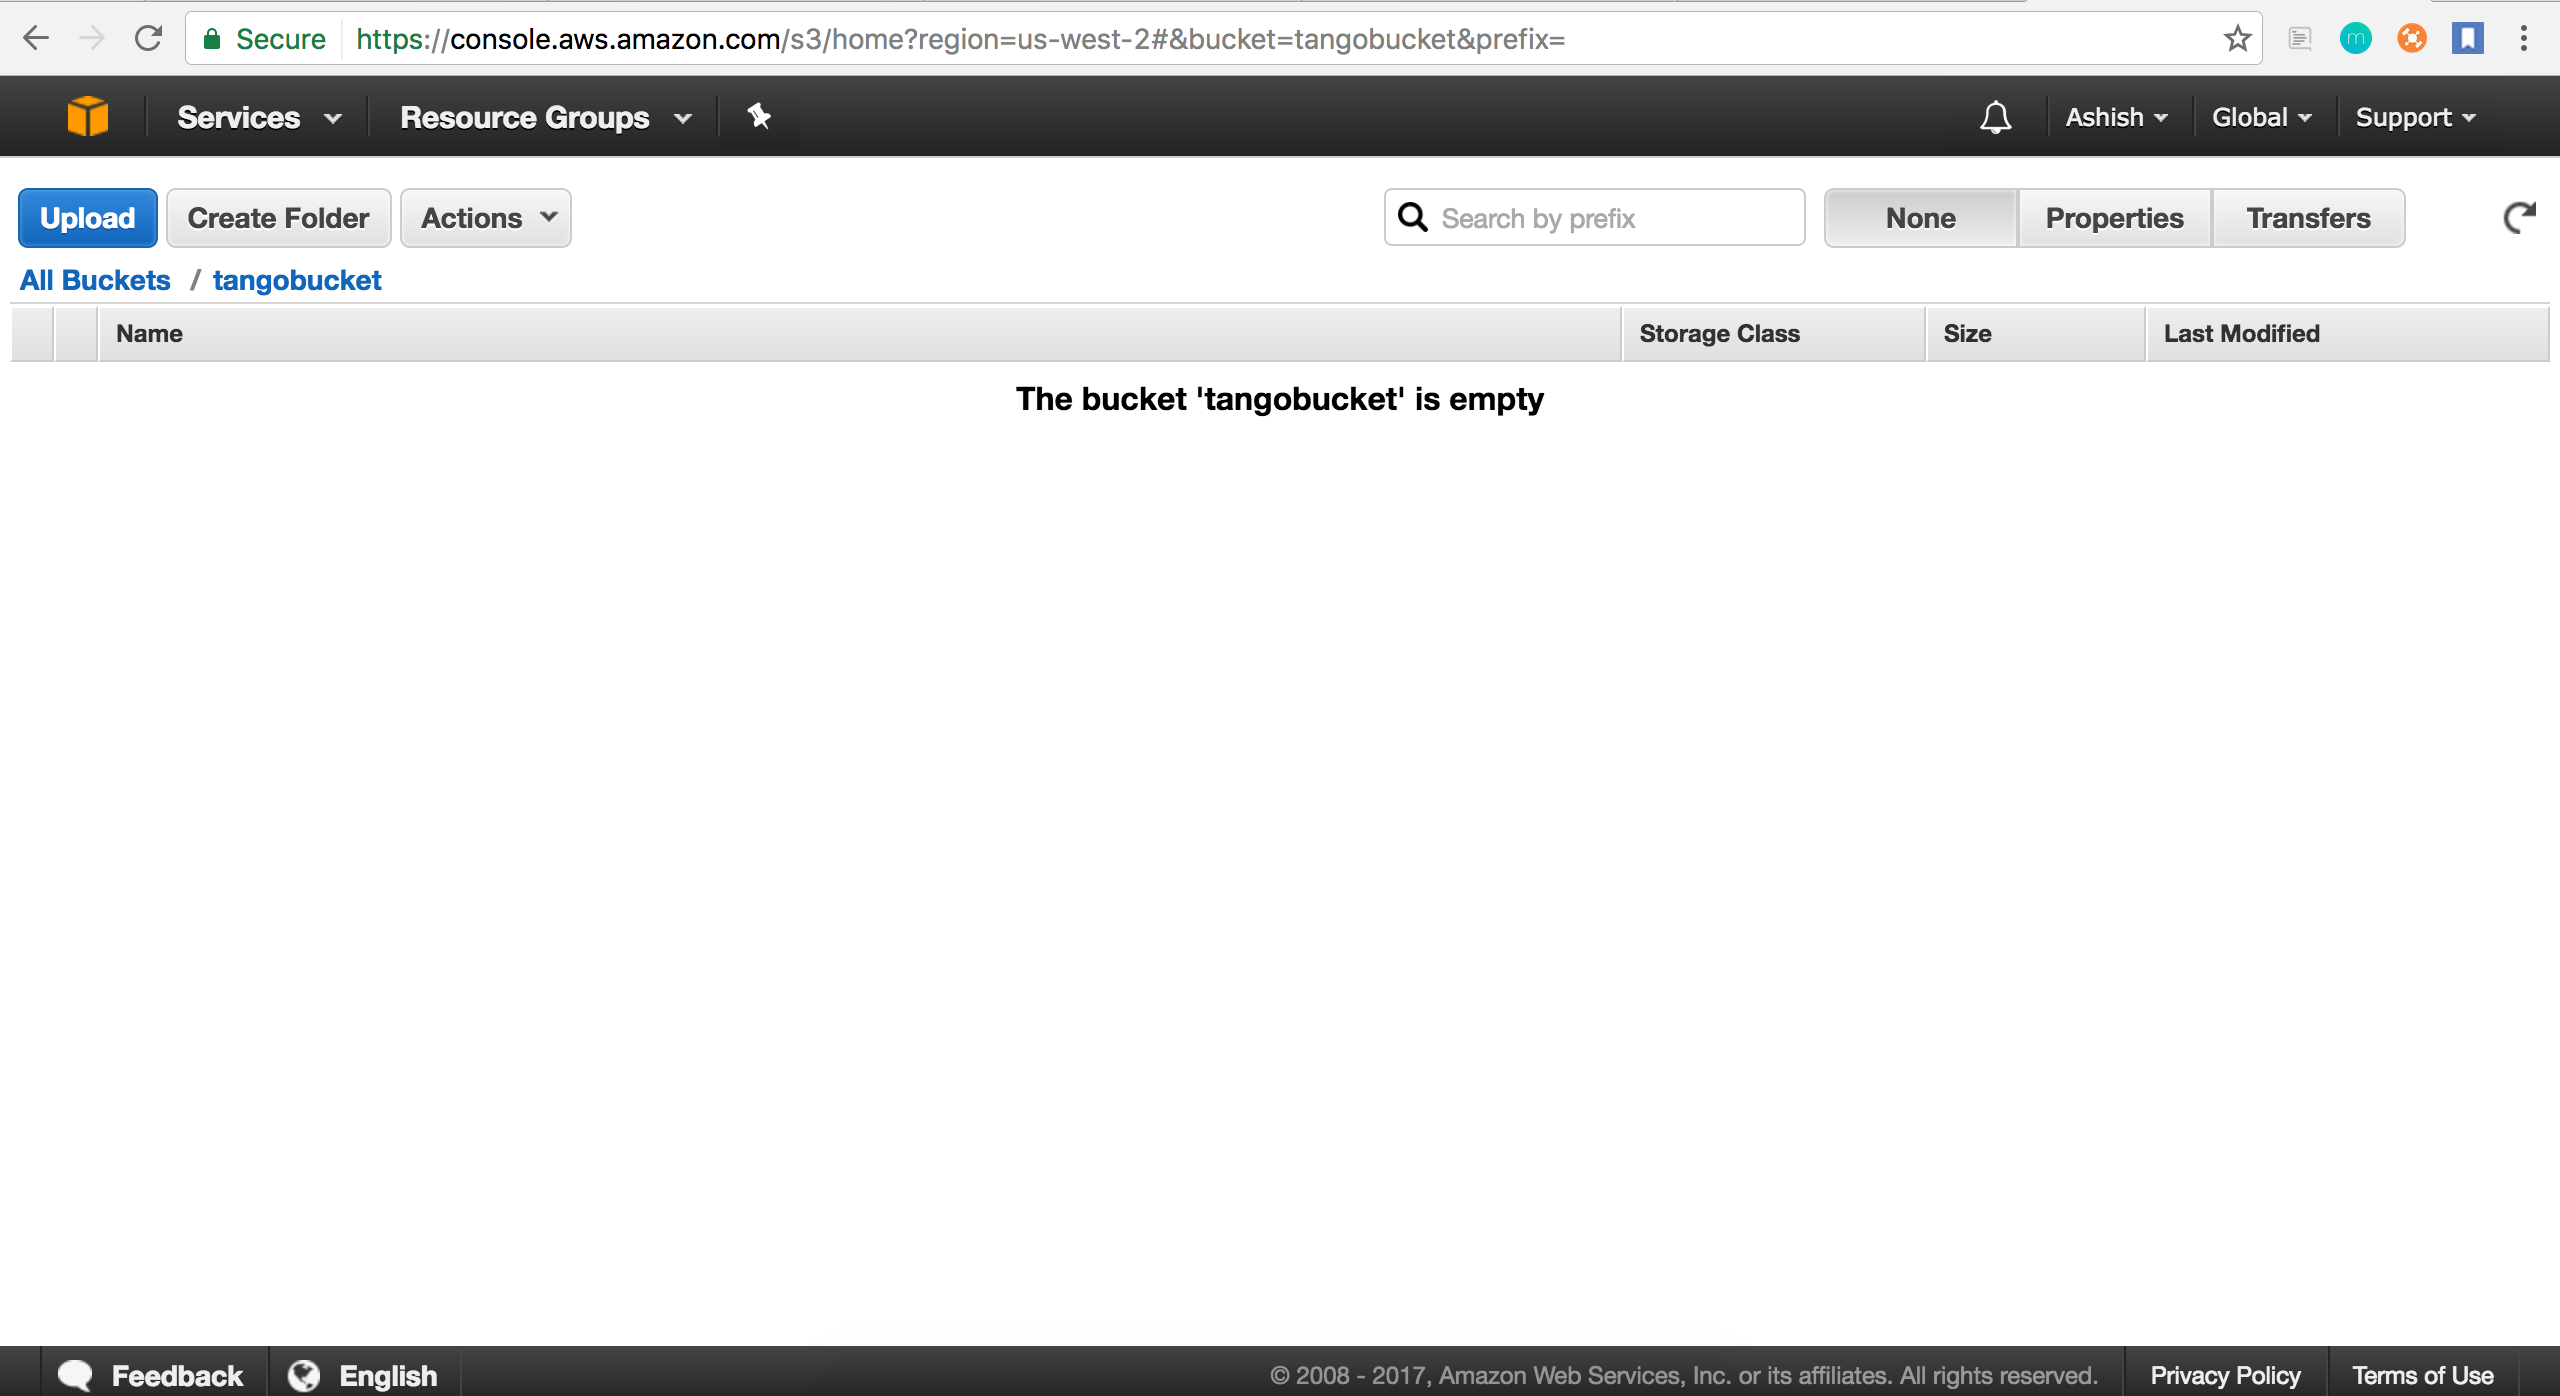2560x1396 pixels.
Task: Open the Terms of Use link
Action: coord(2422,1375)
